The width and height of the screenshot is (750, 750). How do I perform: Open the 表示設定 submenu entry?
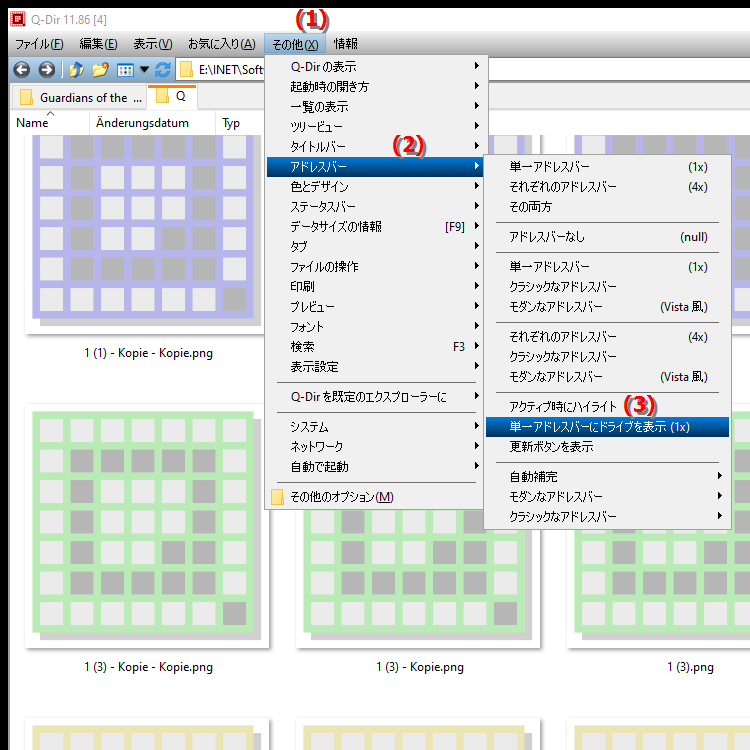pos(375,367)
